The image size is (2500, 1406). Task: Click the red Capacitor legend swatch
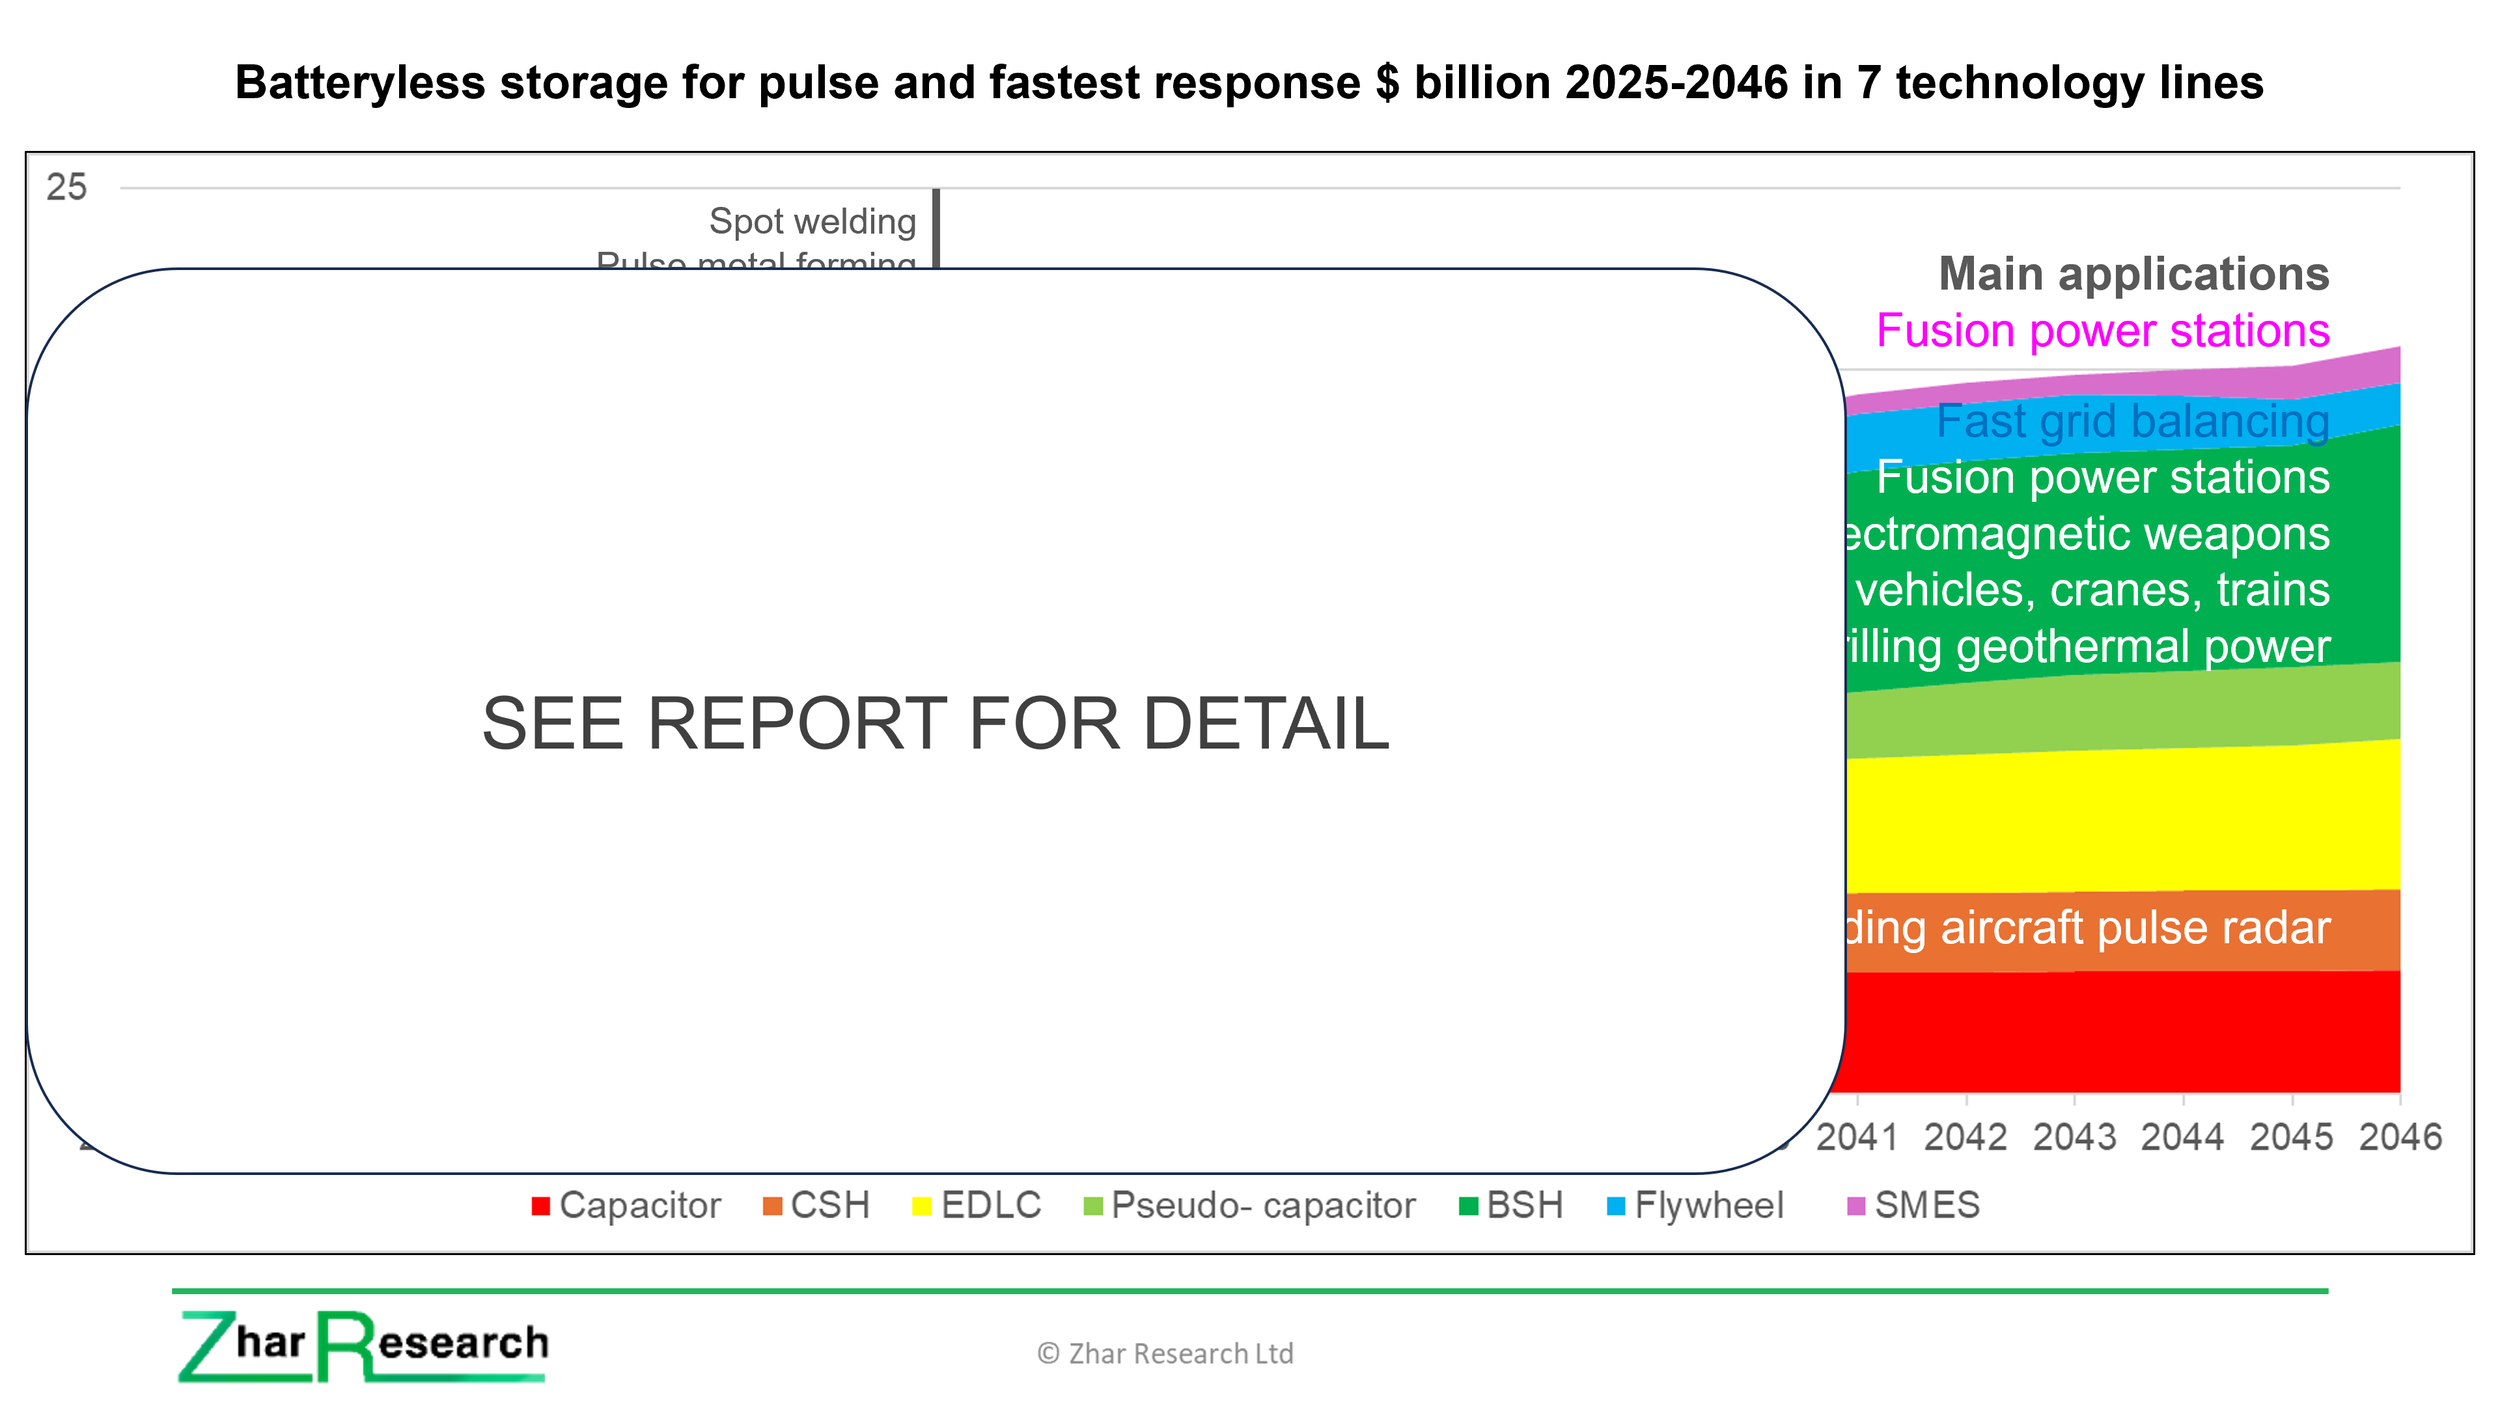coord(541,1206)
